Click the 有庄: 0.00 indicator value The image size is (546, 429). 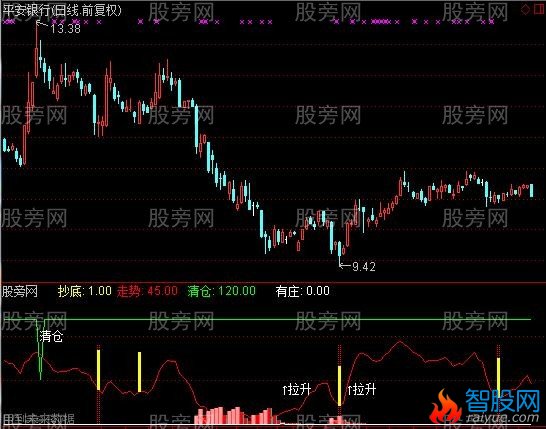(303, 291)
